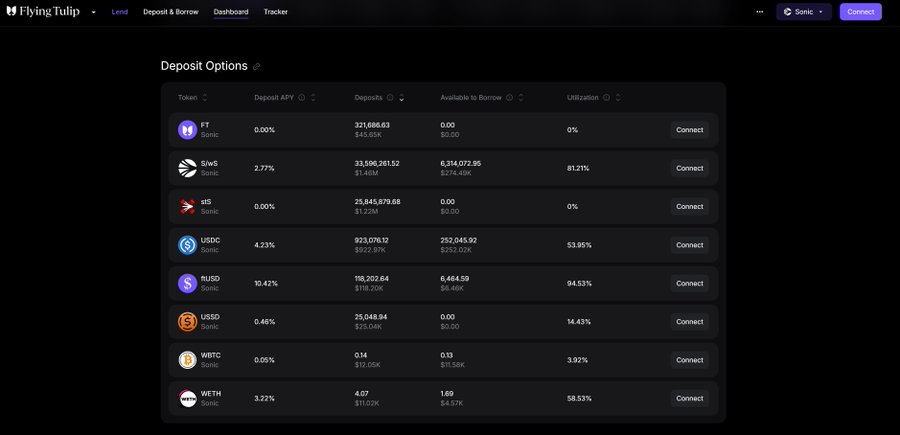Toggle the Deposits column sort arrow
Image resolution: width=900 pixels, height=435 pixels.
401,98
